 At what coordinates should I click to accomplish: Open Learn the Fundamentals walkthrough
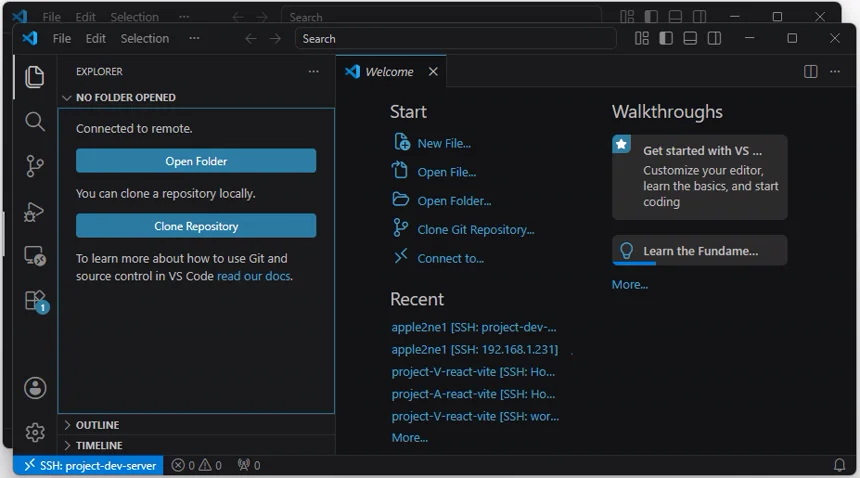[700, 251]
